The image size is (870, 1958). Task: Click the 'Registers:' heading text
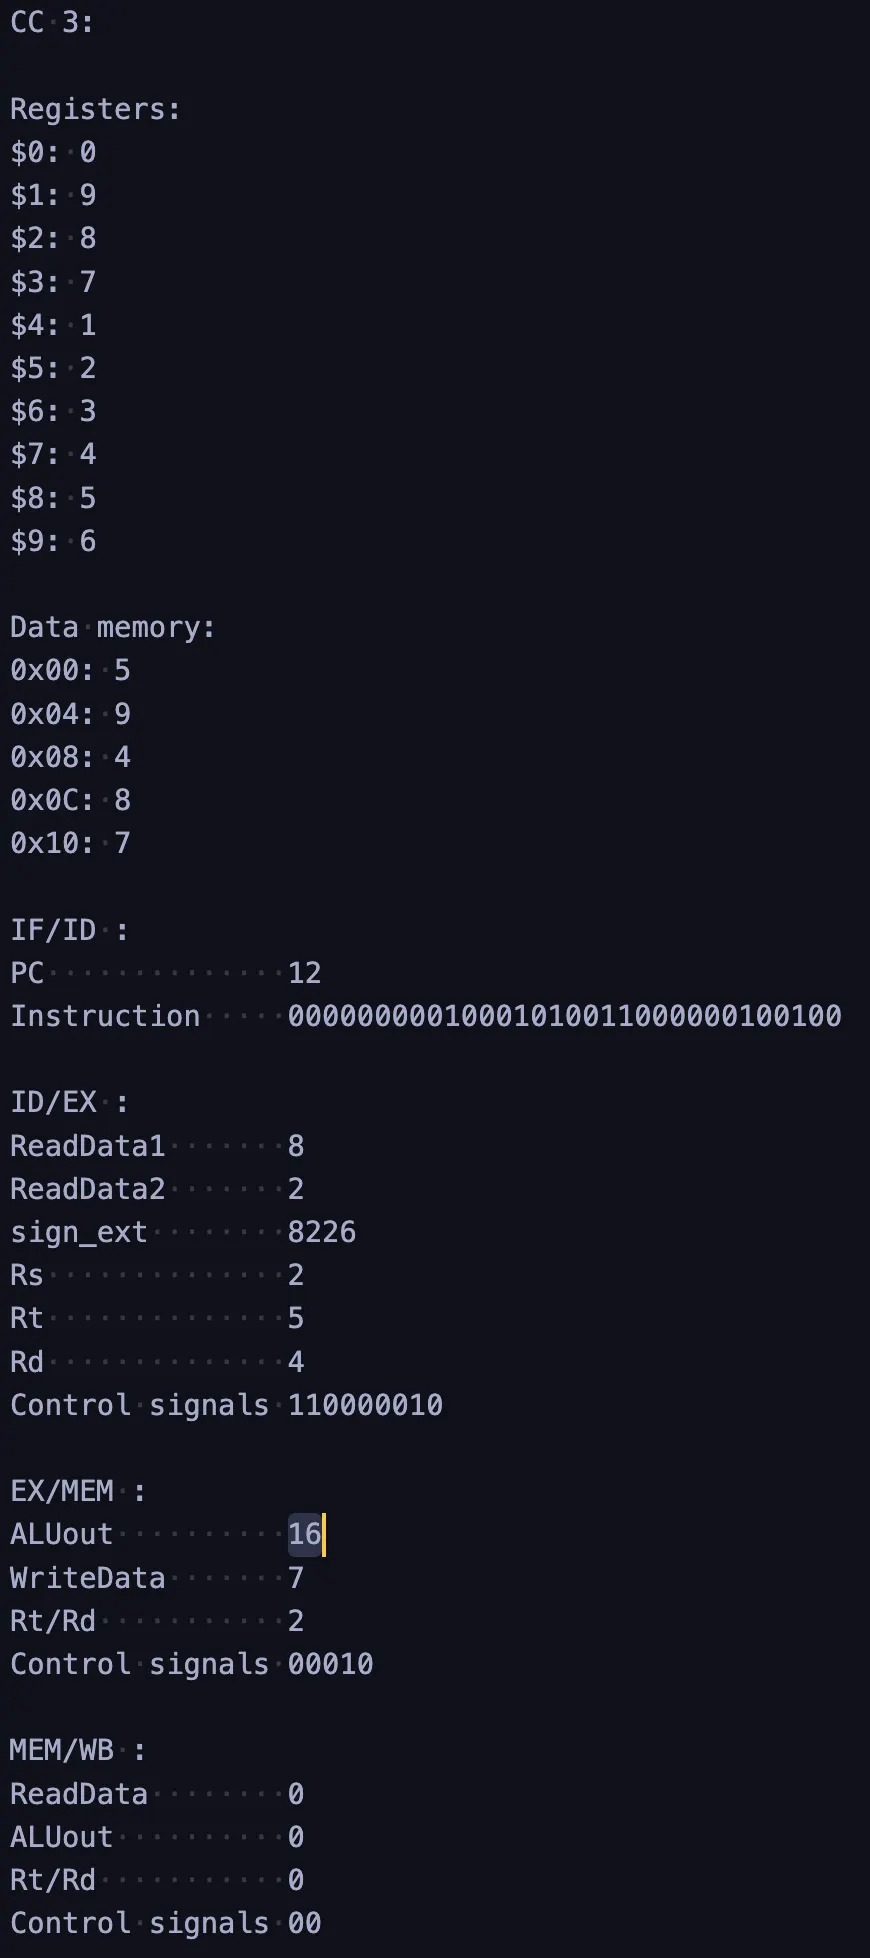pos(95,109)
